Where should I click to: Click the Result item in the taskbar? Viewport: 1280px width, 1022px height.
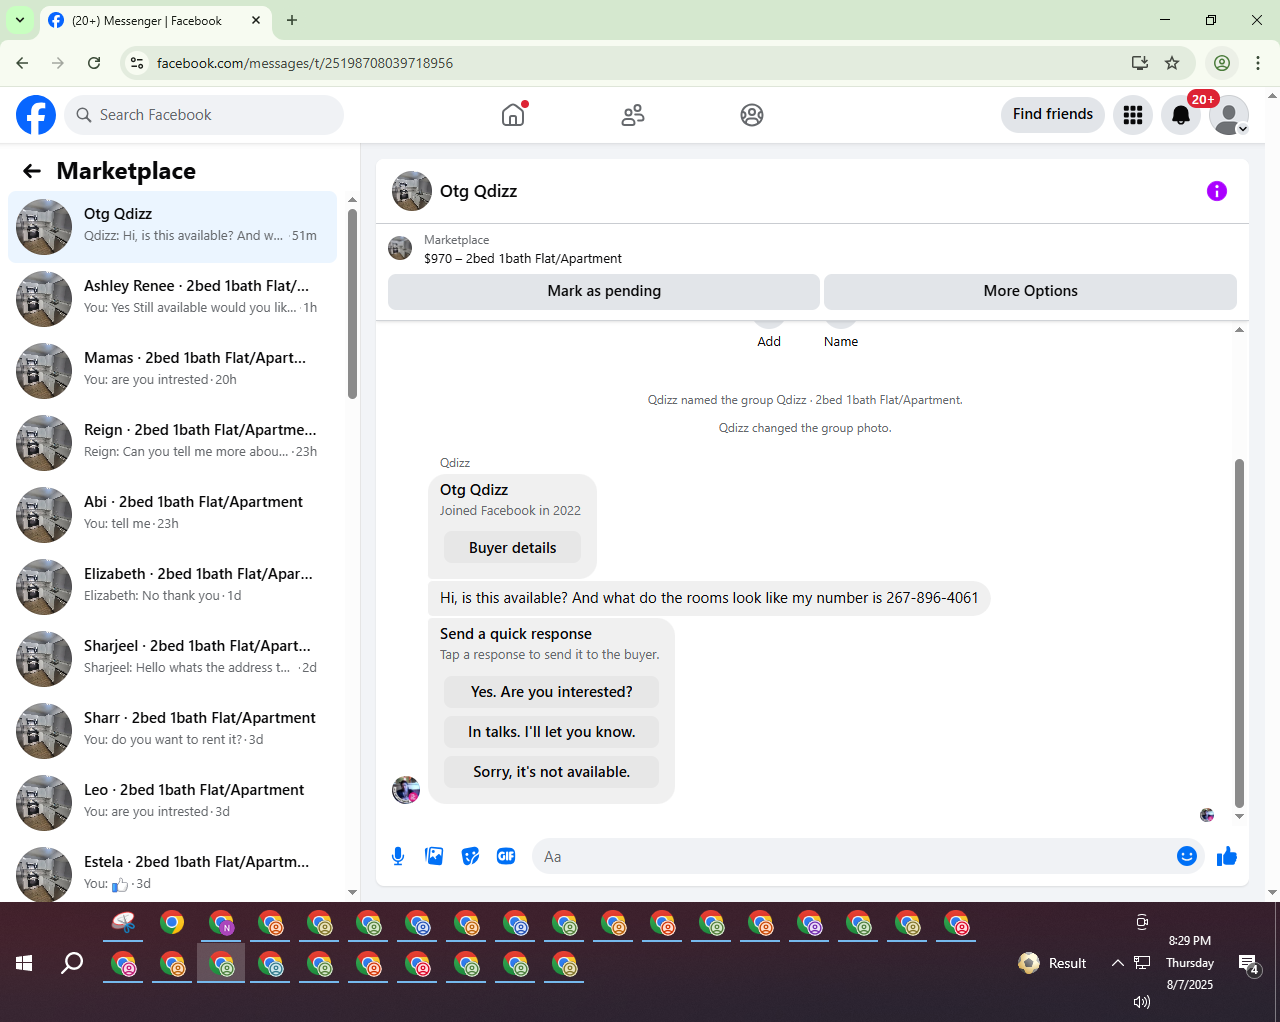(x=1053, y=963)
